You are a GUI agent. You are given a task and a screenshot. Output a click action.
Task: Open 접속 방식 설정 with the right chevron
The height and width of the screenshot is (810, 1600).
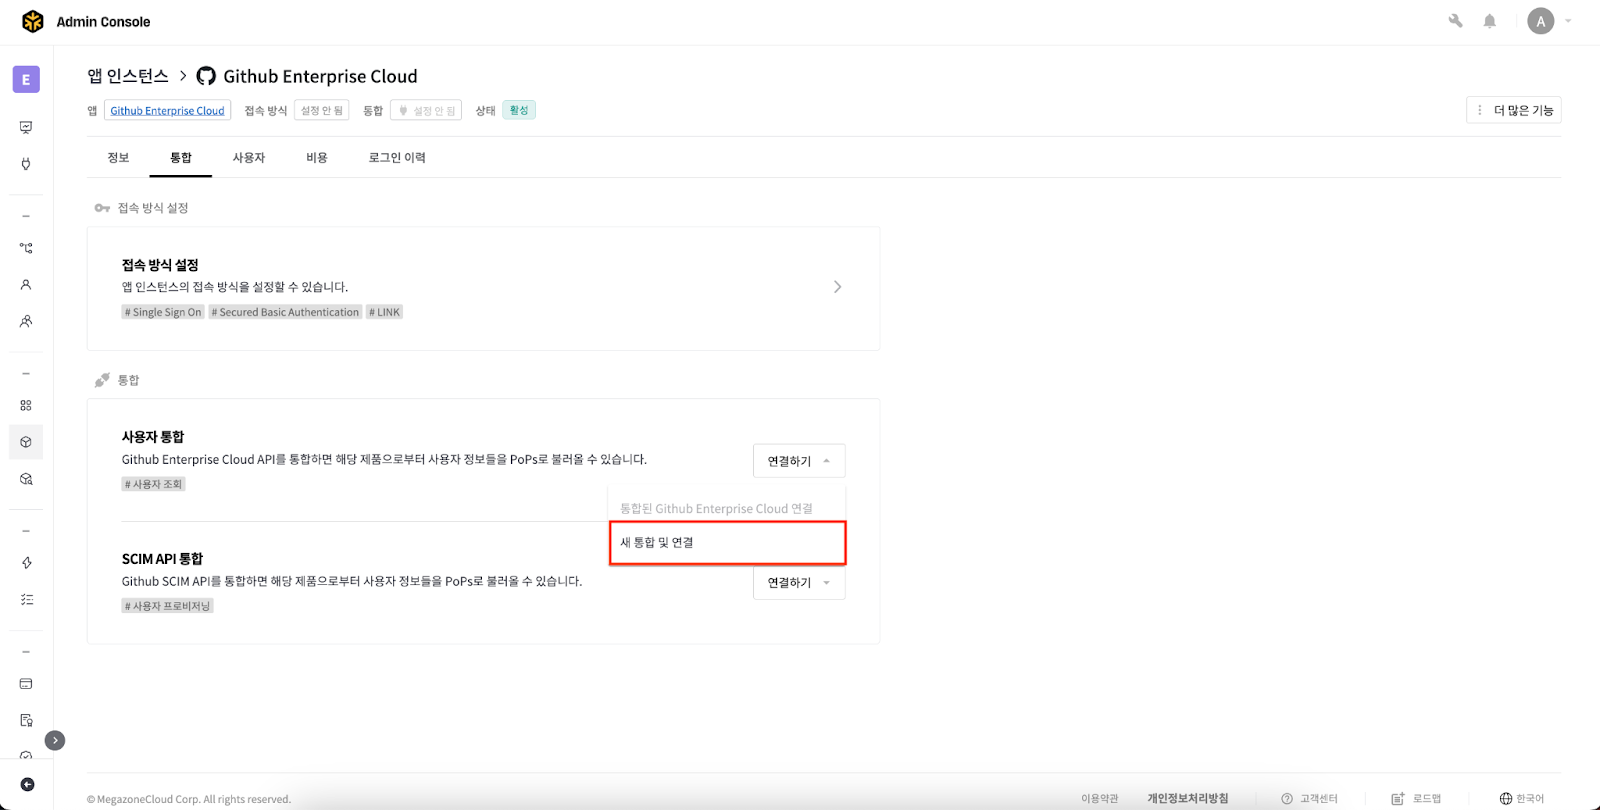(x=838, y=287)
